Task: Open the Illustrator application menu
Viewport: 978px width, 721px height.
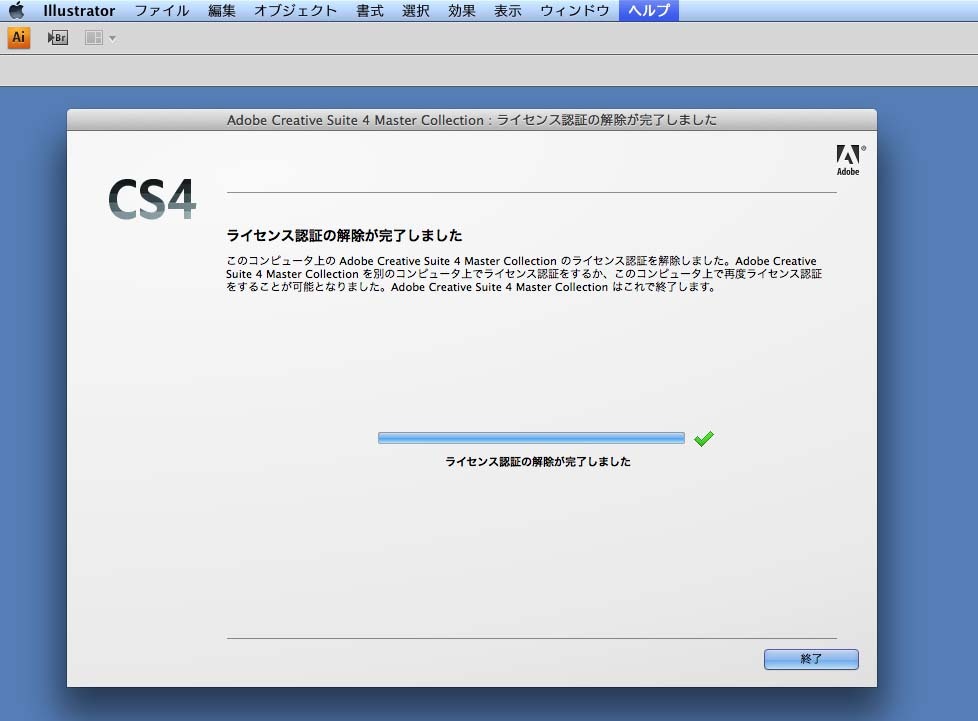Action: [x=79, y=11]
